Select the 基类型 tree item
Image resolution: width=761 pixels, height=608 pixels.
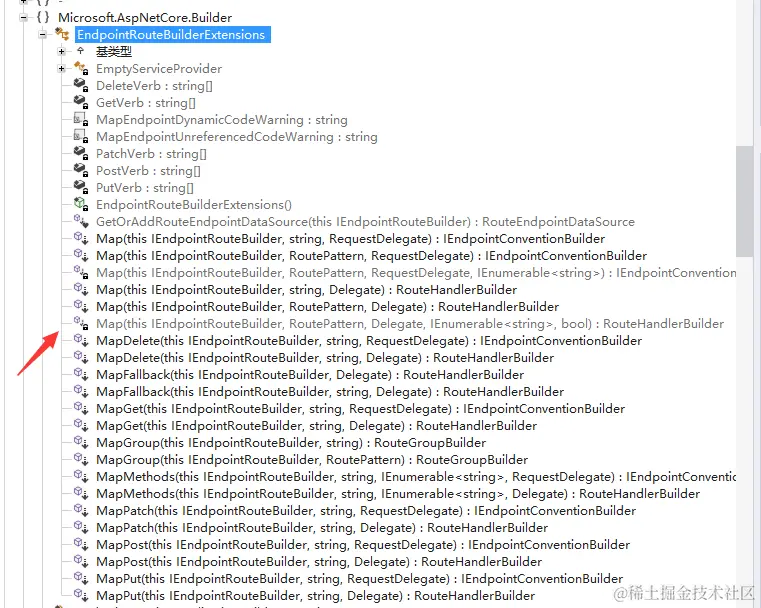[x=114, y=51]
